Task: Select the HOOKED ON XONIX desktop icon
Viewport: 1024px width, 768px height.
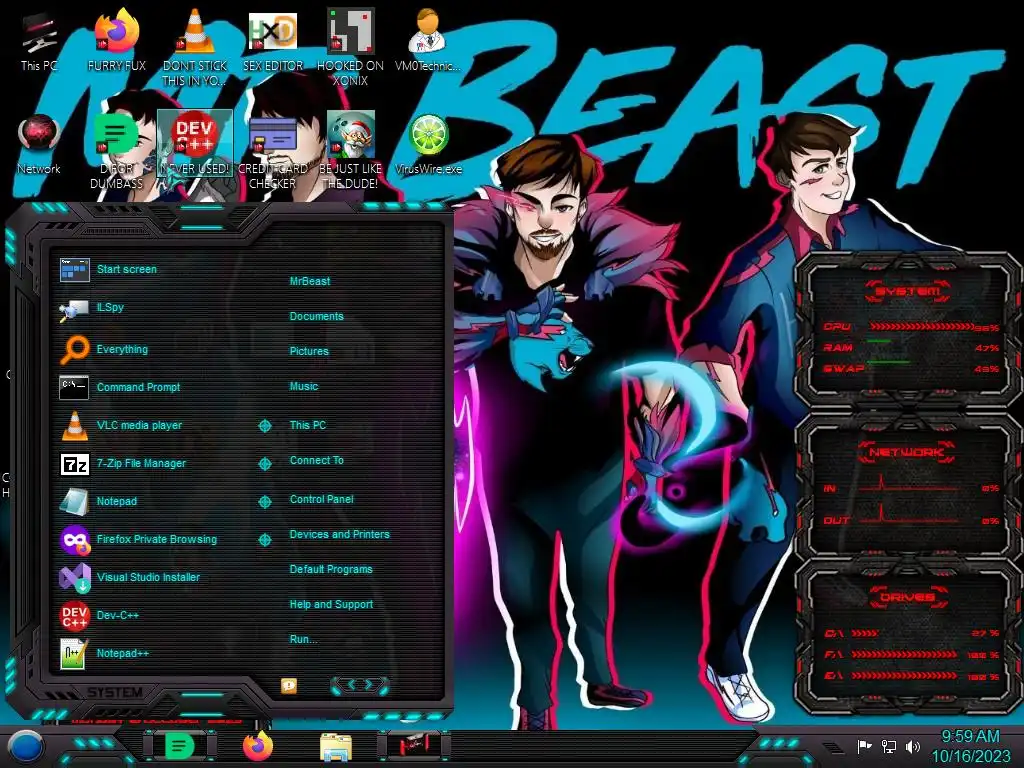Action: click(x=350, y=47)
